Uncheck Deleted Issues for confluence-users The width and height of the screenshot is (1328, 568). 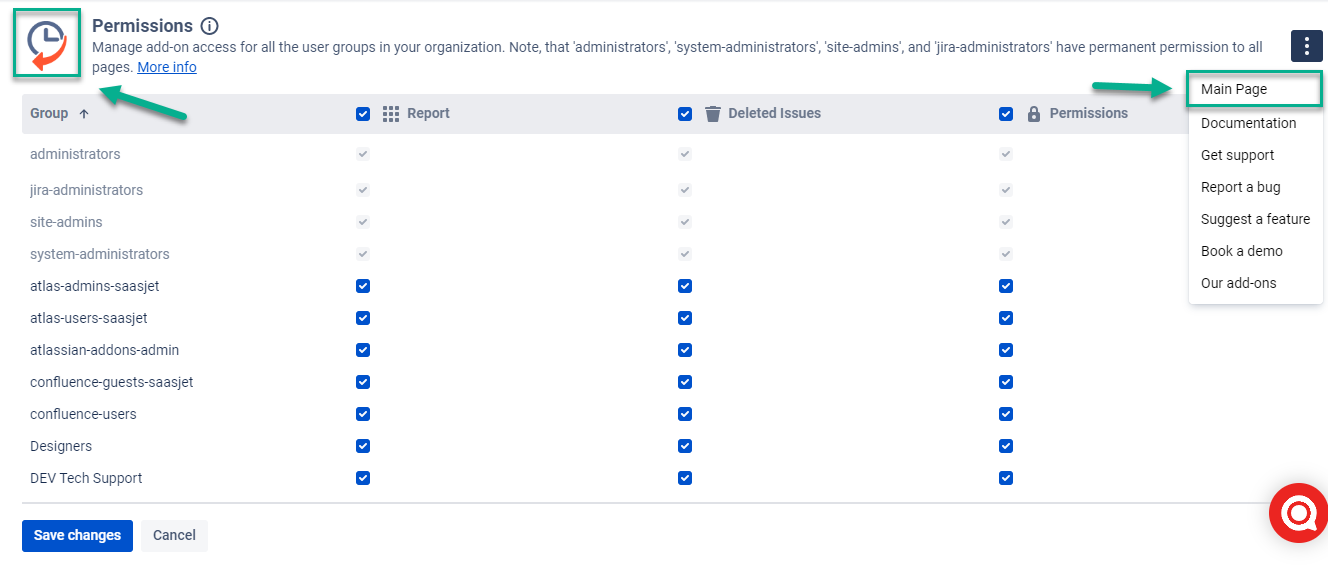point(685,414)
